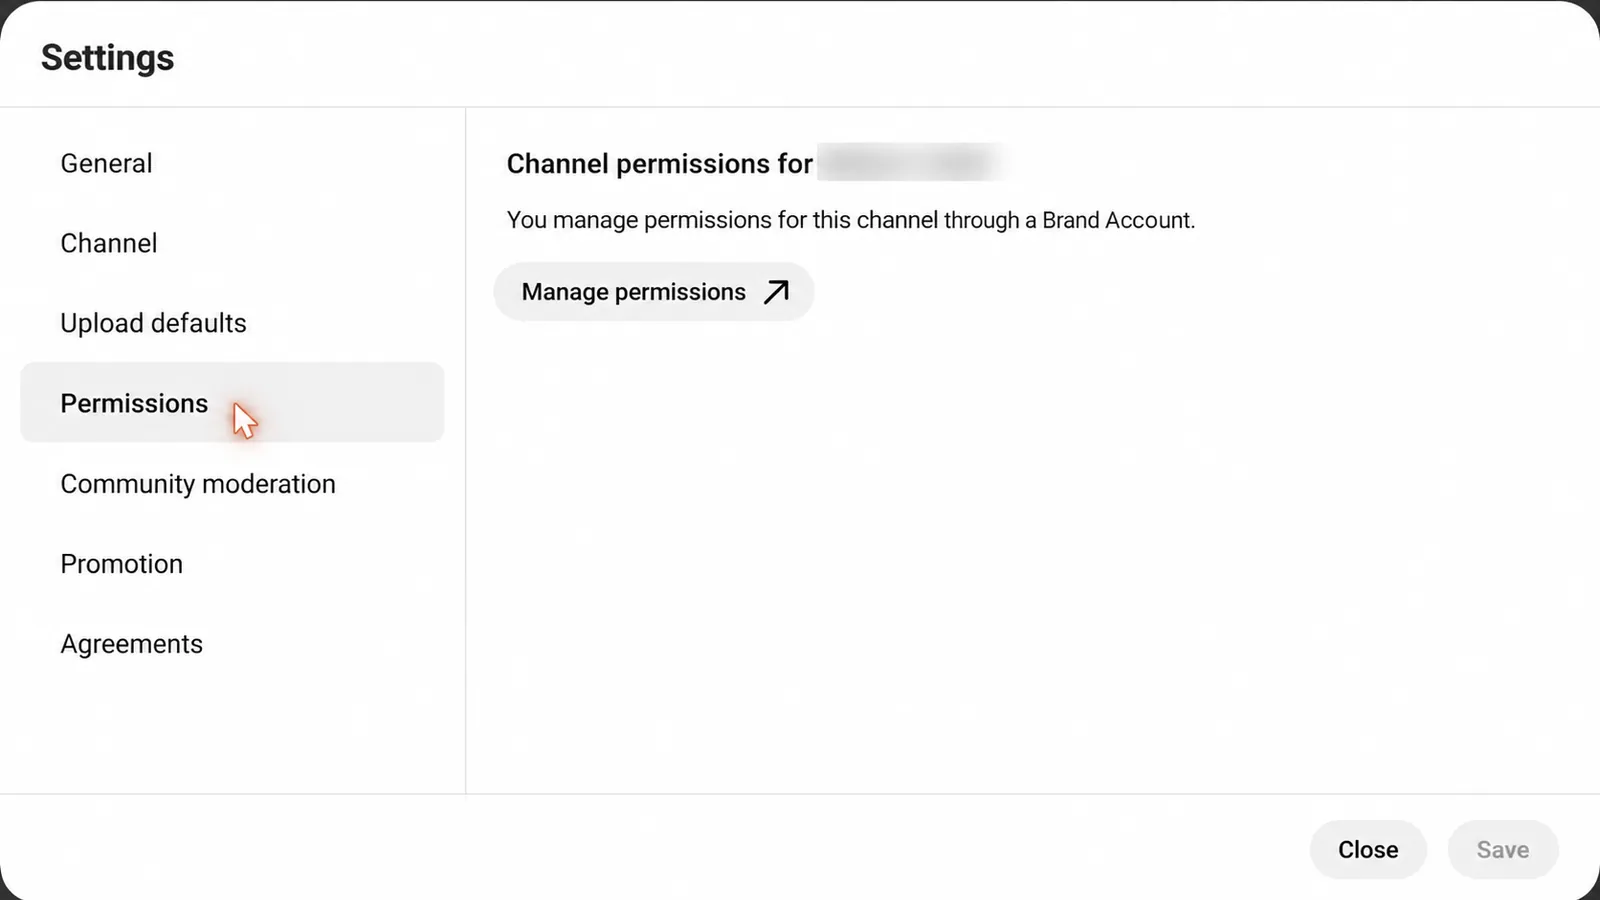Screen dimensions: 1600x900
Task: Select Channel in the settings sidebar
Action: (232, 243)
